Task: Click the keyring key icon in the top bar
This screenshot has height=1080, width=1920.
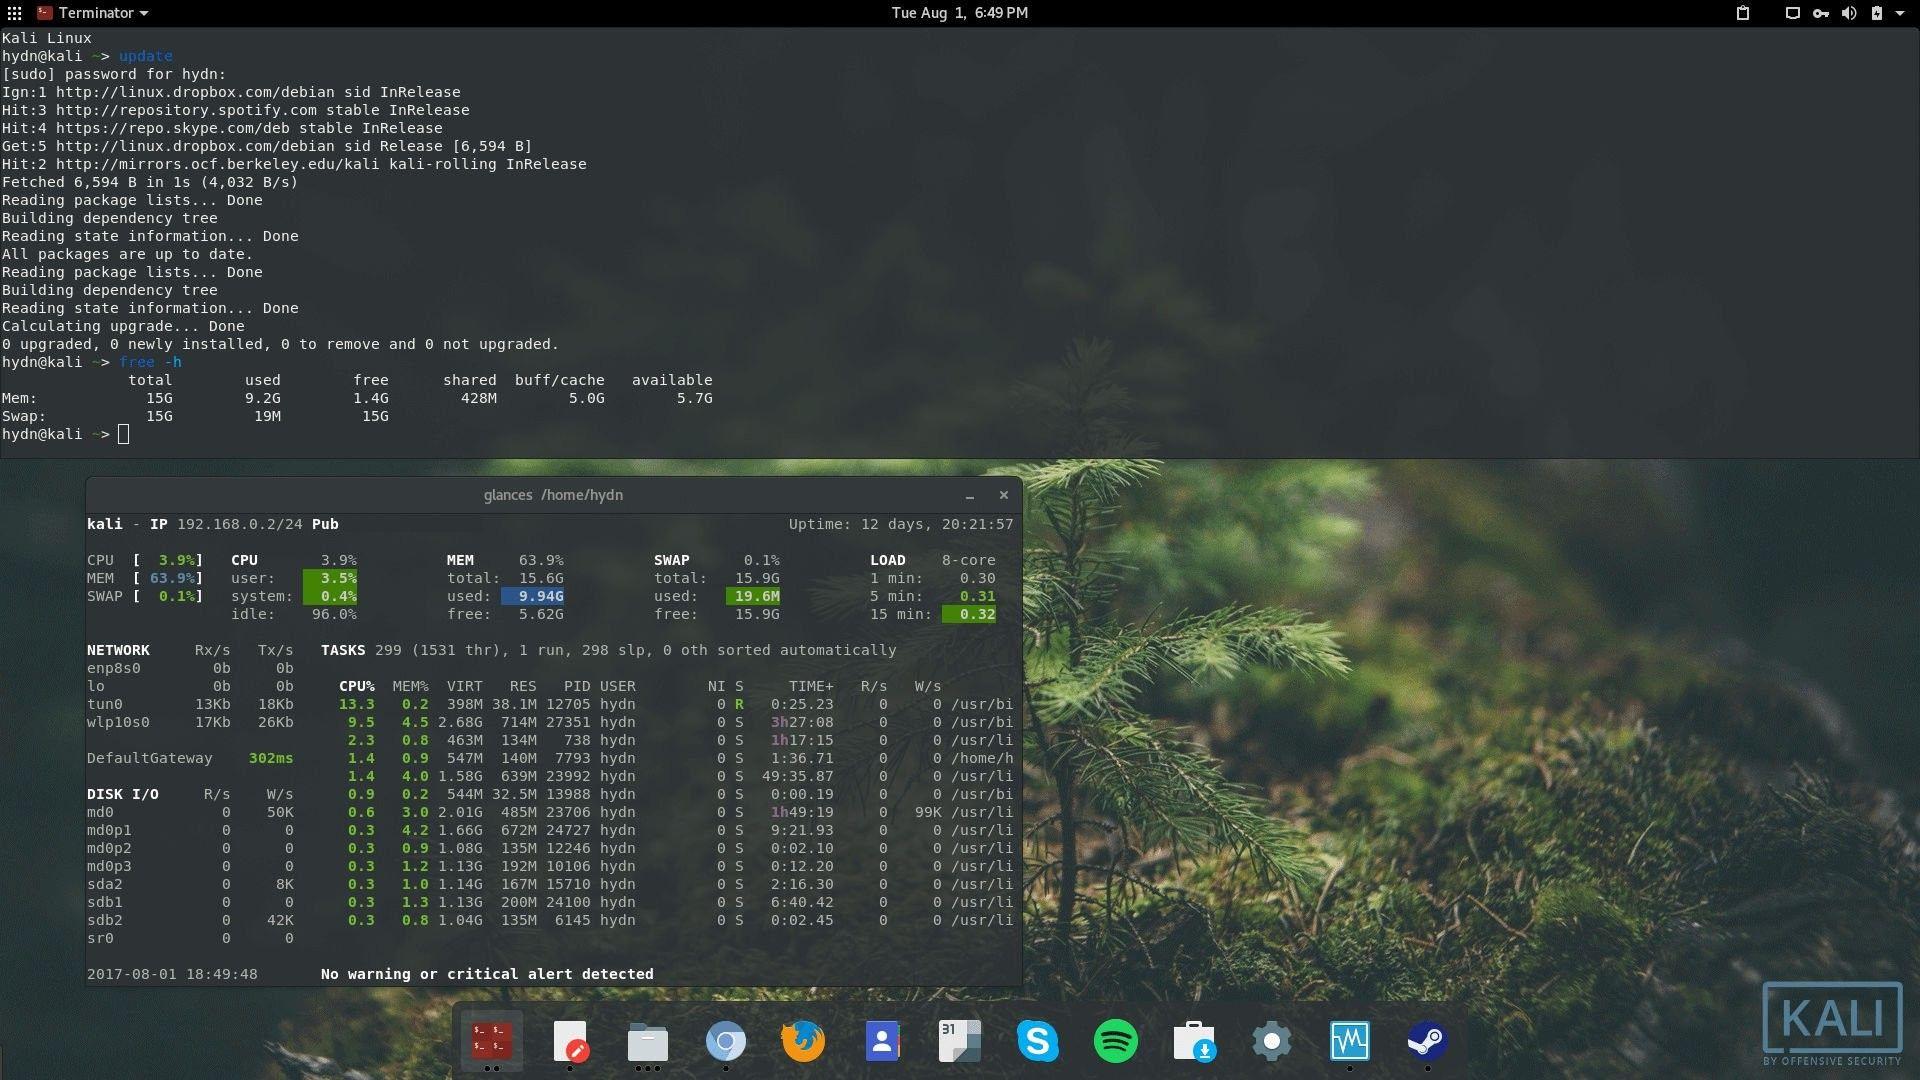Action: (x=1822, y=13)
